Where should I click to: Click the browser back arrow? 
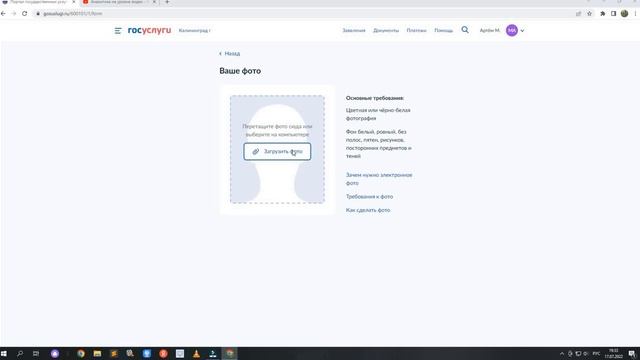tap(3, 13)
